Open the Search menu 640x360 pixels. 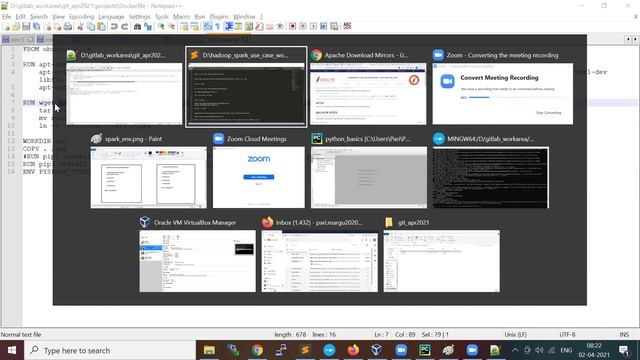click(39, 17)
